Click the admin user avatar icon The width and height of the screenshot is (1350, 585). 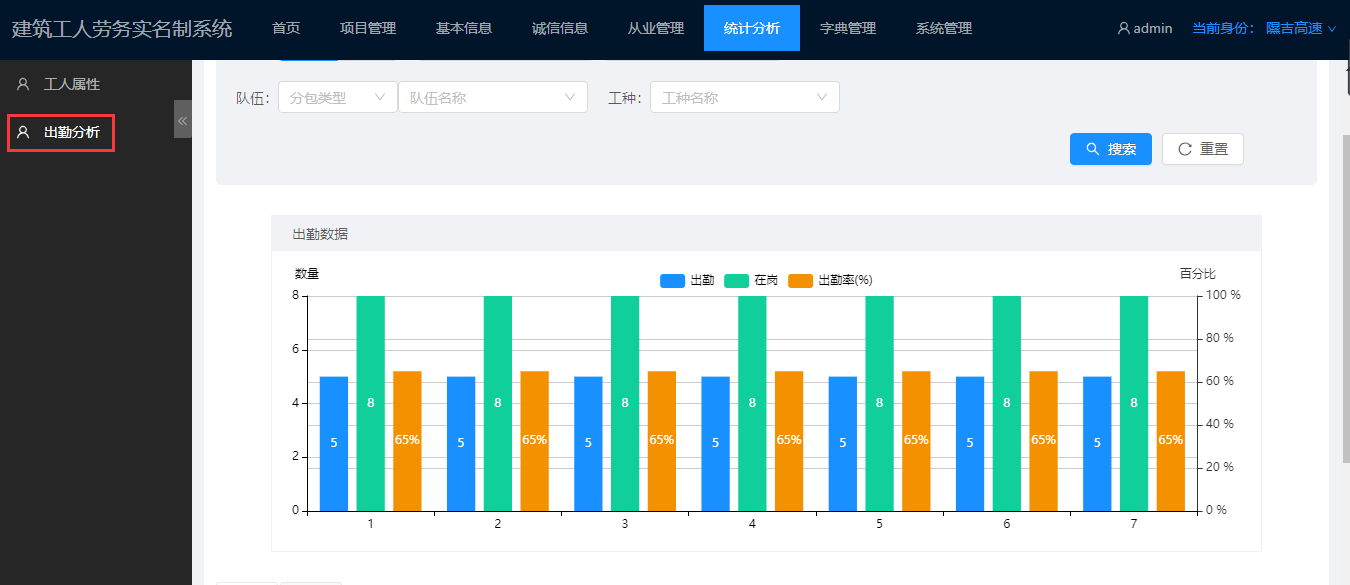pyautogui.click(x=1124, y=29)
